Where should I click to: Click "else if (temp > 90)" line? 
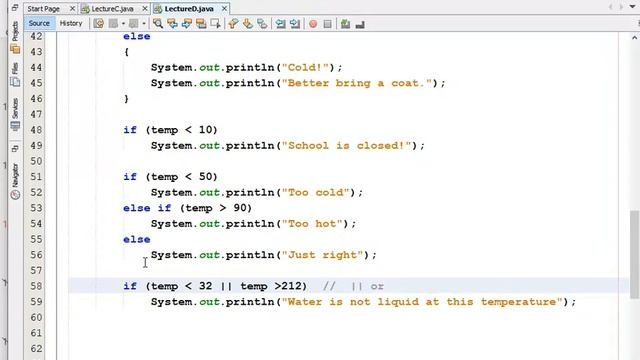pyautogui.click(x=188, y=208)
